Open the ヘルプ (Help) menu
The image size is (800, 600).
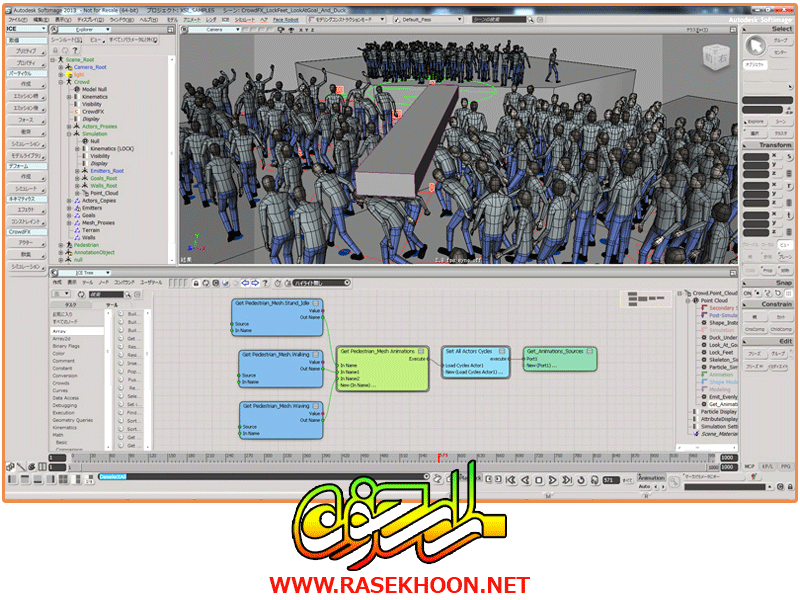click(x=148, y=20)
